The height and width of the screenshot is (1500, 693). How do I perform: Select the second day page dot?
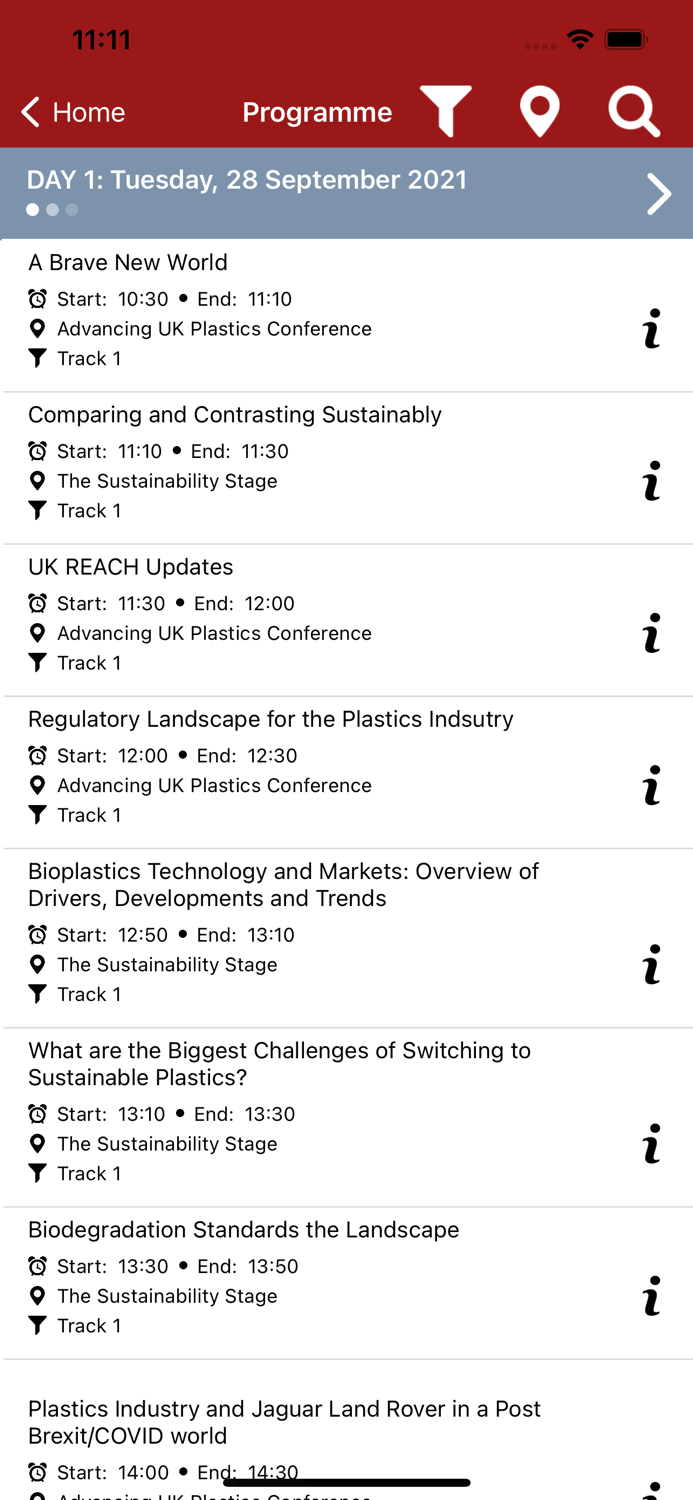click(x=52, y=210)
